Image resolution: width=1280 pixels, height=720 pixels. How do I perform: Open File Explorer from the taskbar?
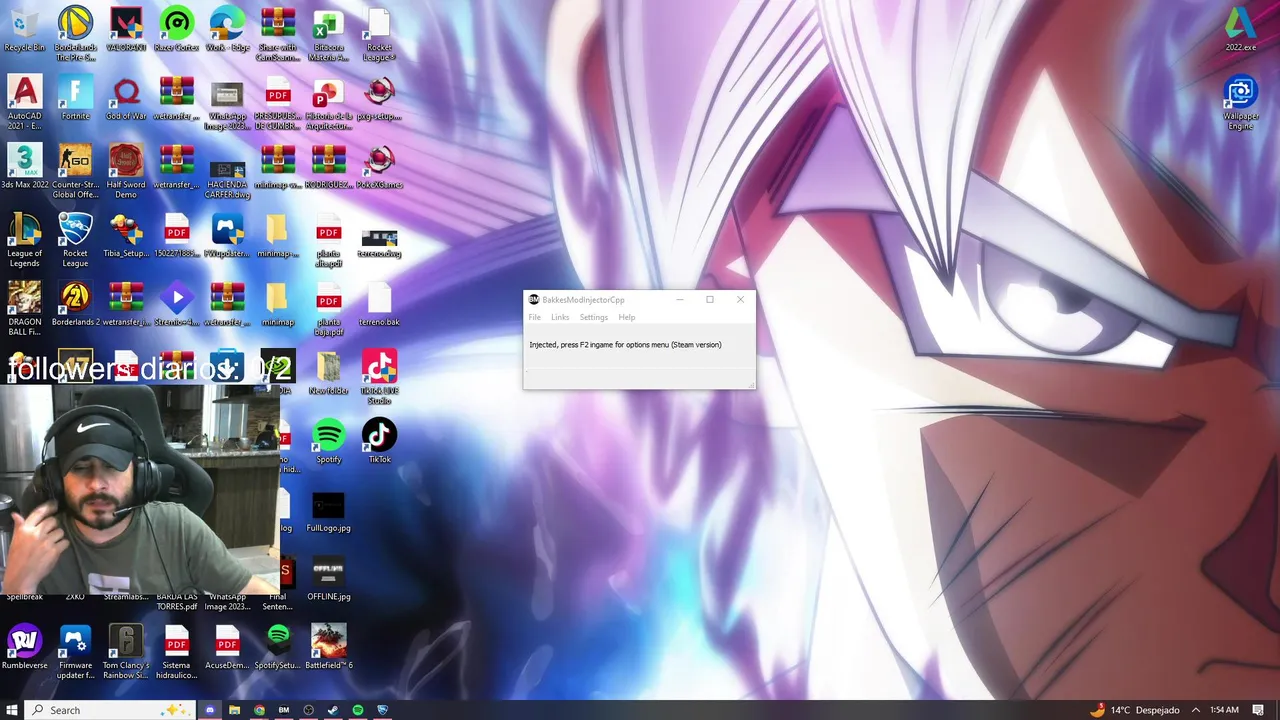click(234, 710)
